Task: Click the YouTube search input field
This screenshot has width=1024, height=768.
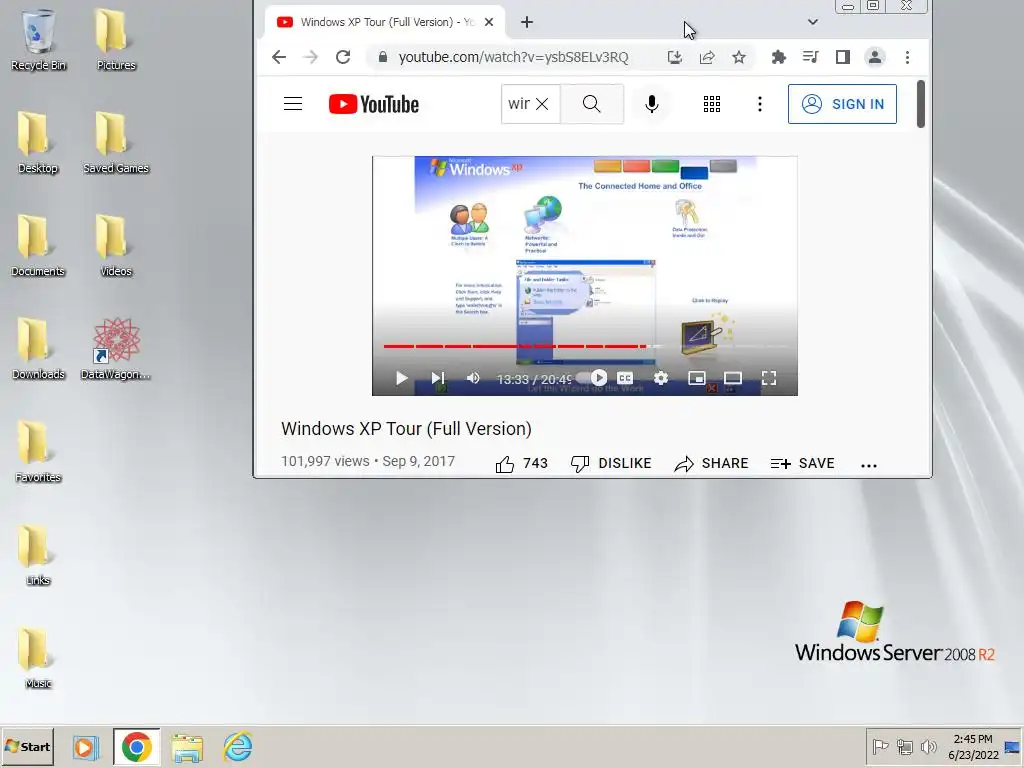Action: pyautogui.click(x=519, y=104)
